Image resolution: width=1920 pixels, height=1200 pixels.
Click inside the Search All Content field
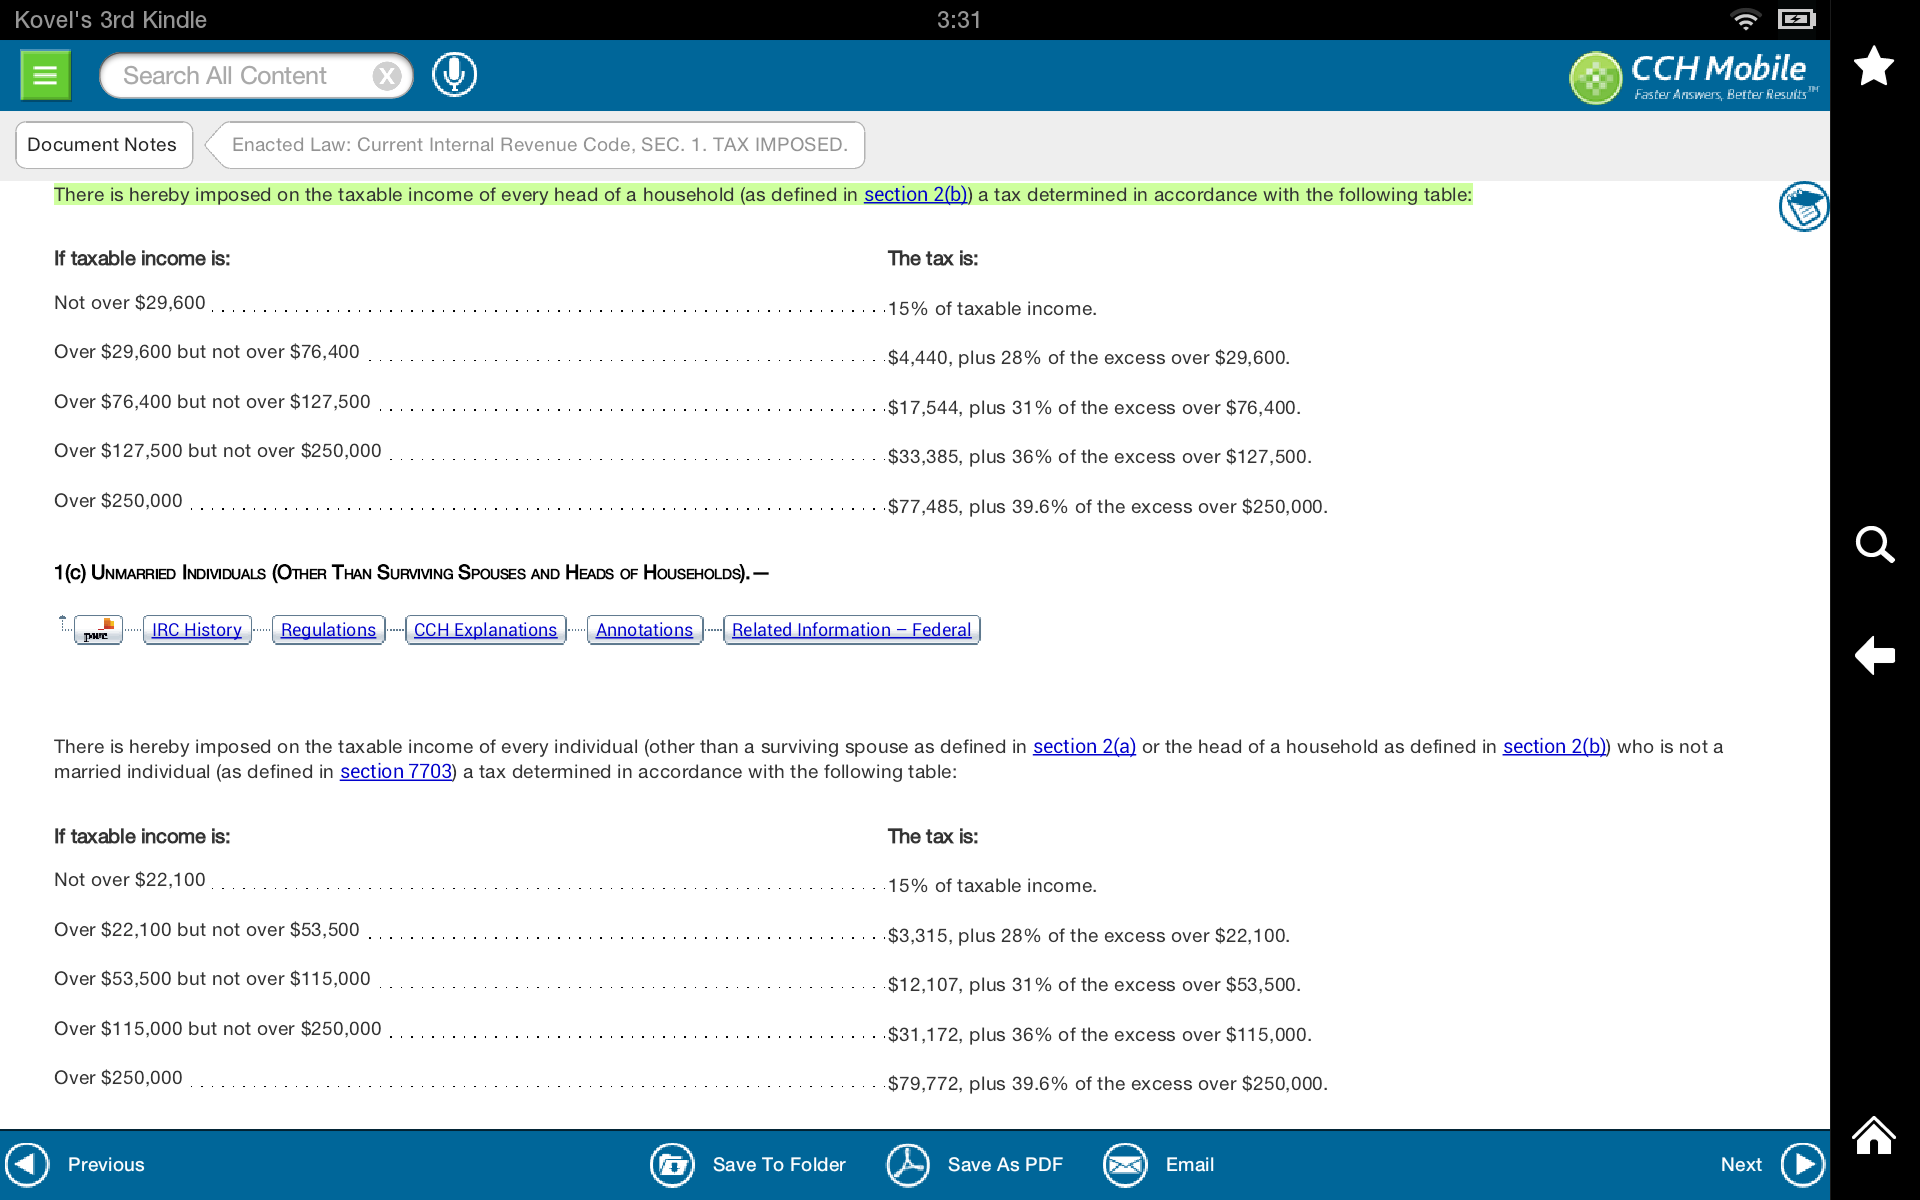[x=240, y=75]
